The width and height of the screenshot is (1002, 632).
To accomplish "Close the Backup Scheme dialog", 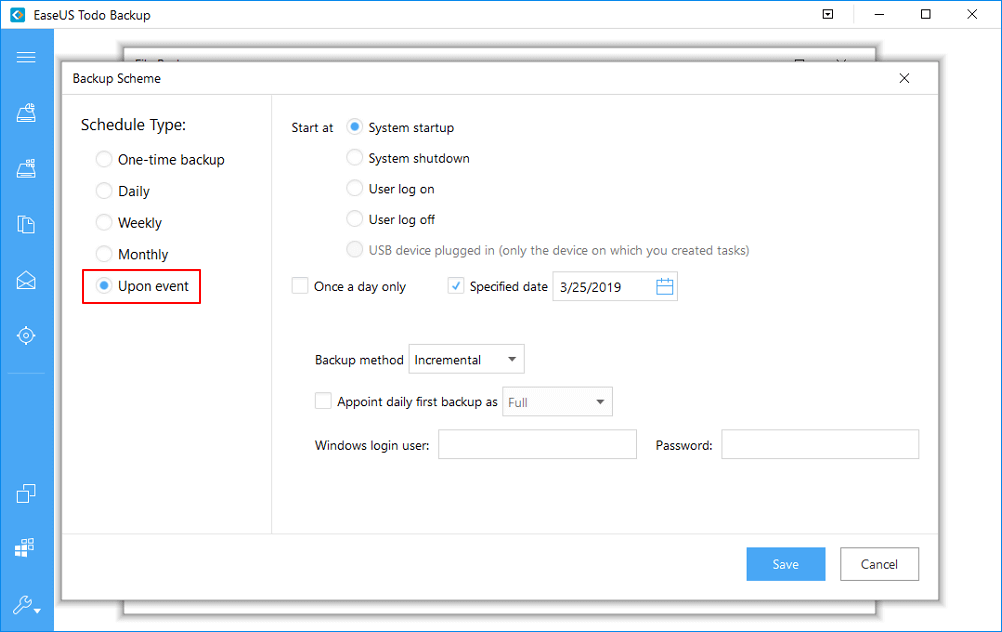I will (904, 78).
